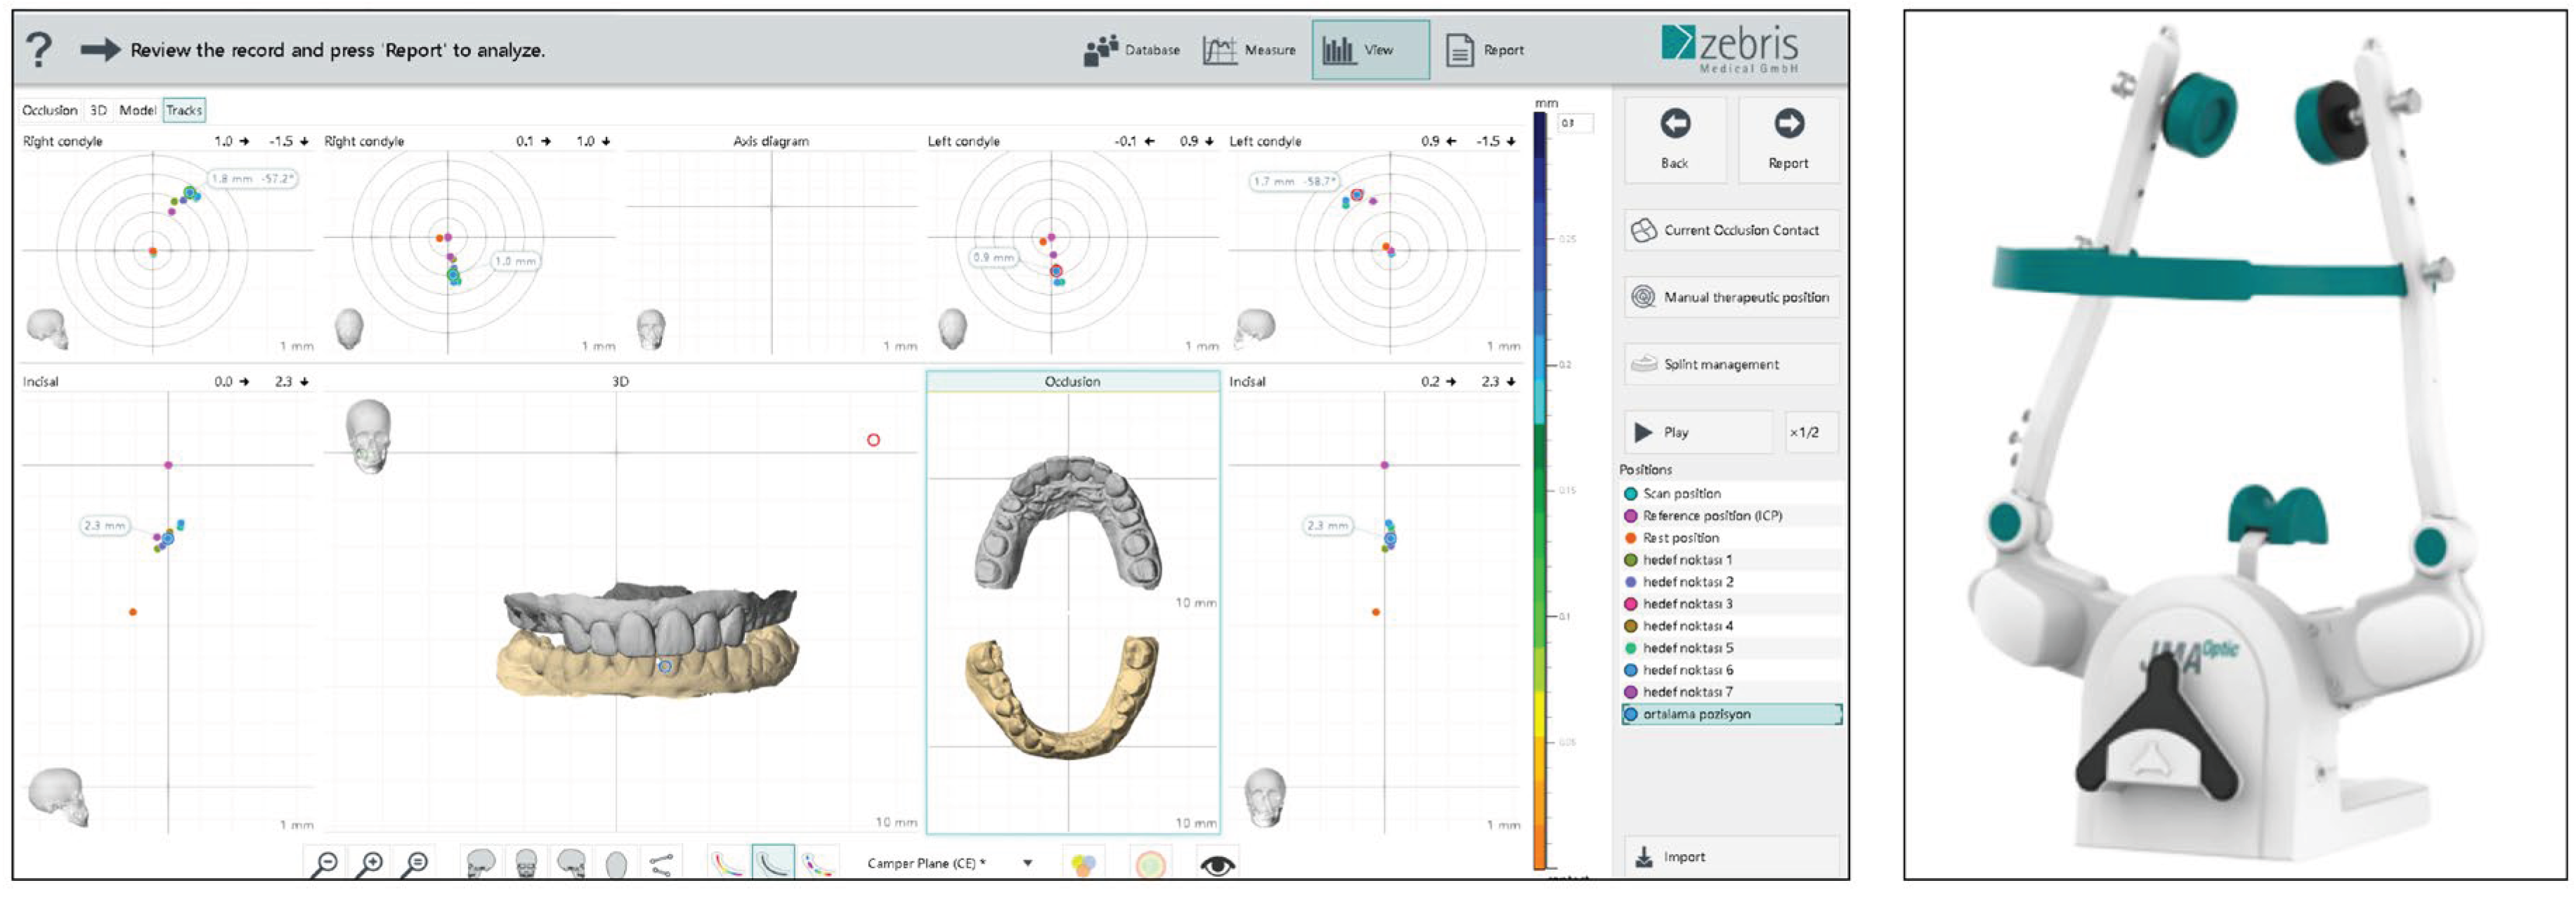Open the Database menu

click(1132, 50)
